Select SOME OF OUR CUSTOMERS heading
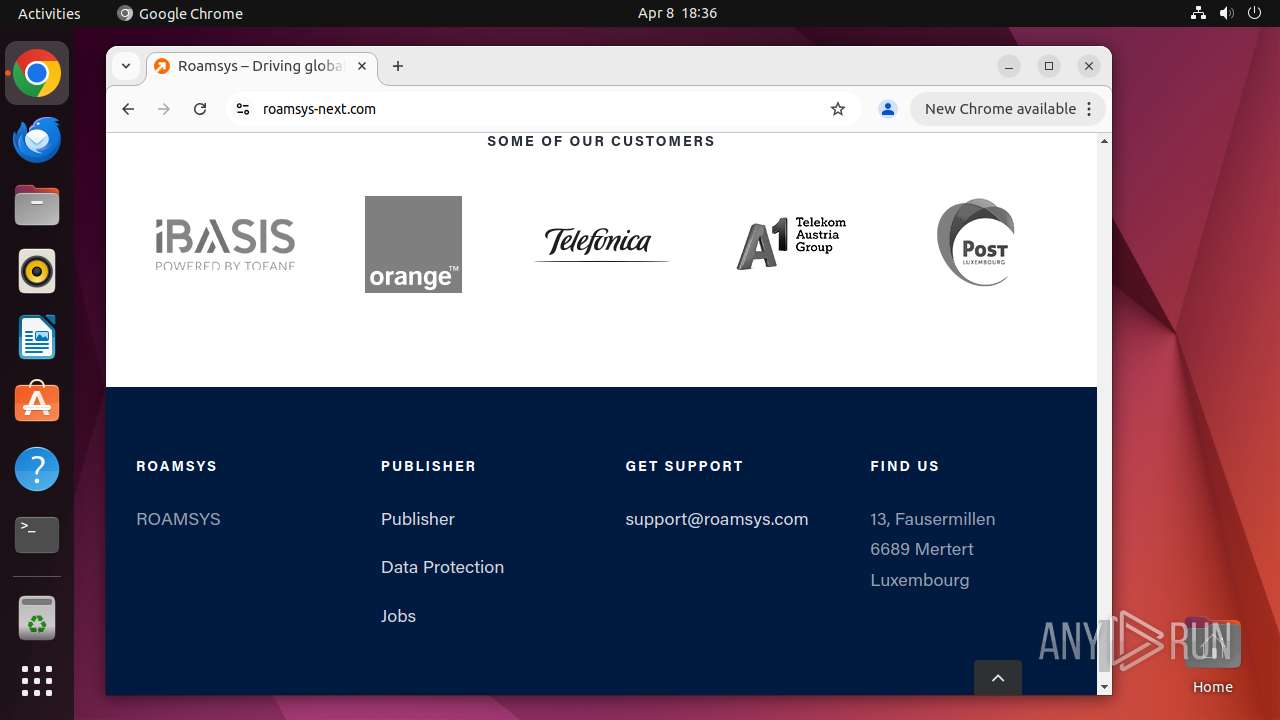This screenshot has width=1280, height=720. click(601, 141)
